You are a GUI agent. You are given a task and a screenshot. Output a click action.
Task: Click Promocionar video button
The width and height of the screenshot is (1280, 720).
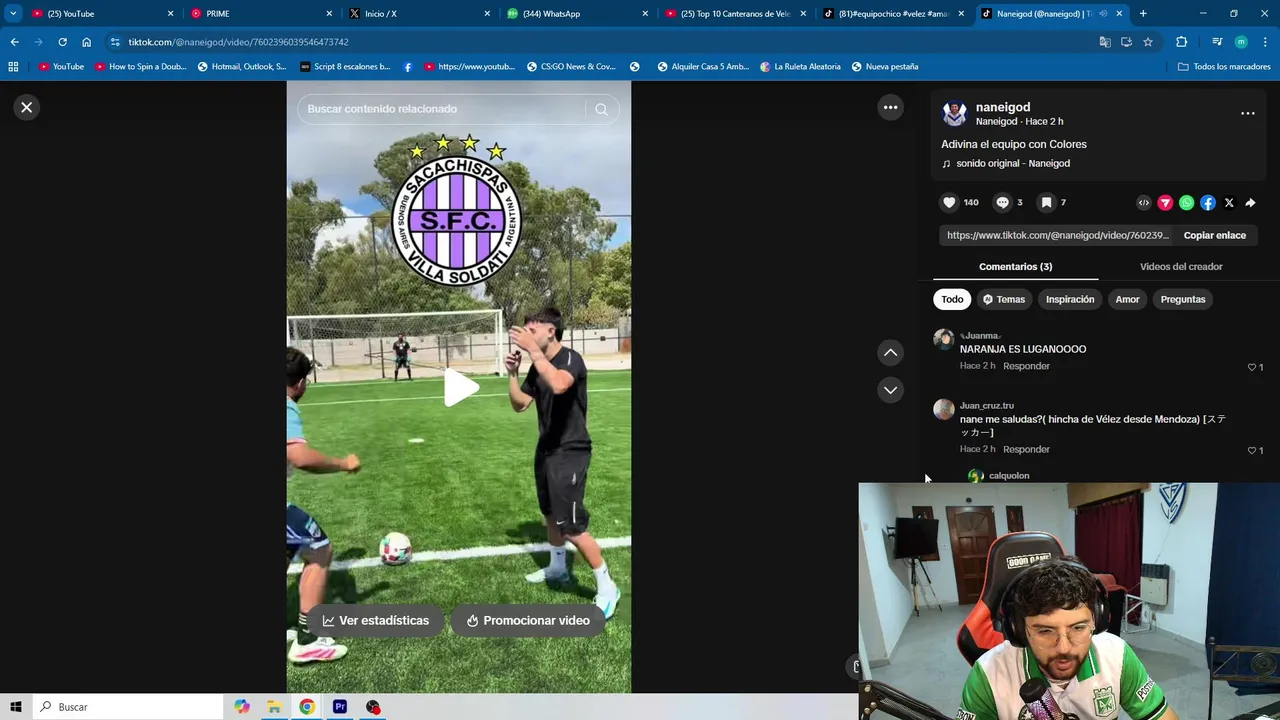(528, 620)
